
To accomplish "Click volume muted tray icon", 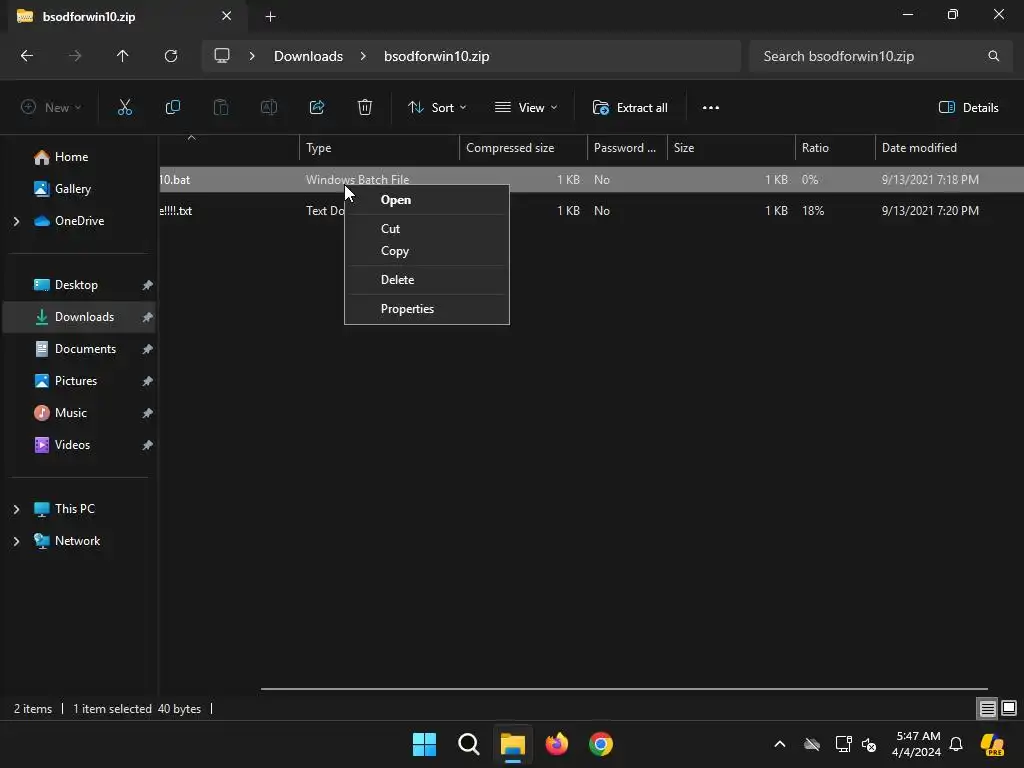I will (x=869, y=744).
